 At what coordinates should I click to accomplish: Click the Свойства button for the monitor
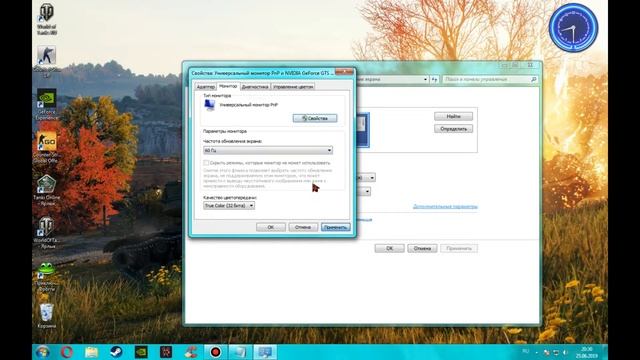point(315,118)
